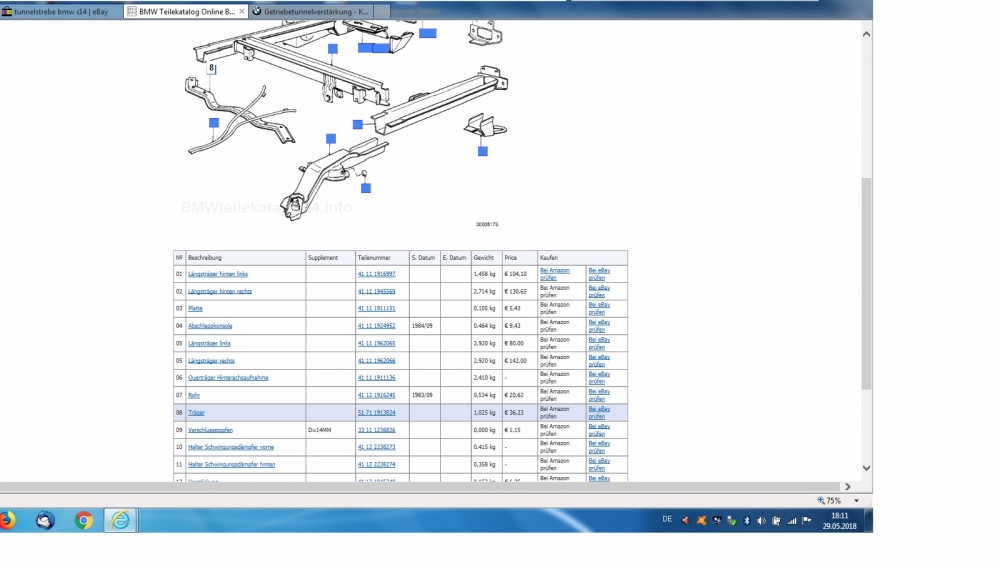This screenshot has height=562, width=1000.
Task: Open network signal tray icon
Action: click(x=792, y=520)
